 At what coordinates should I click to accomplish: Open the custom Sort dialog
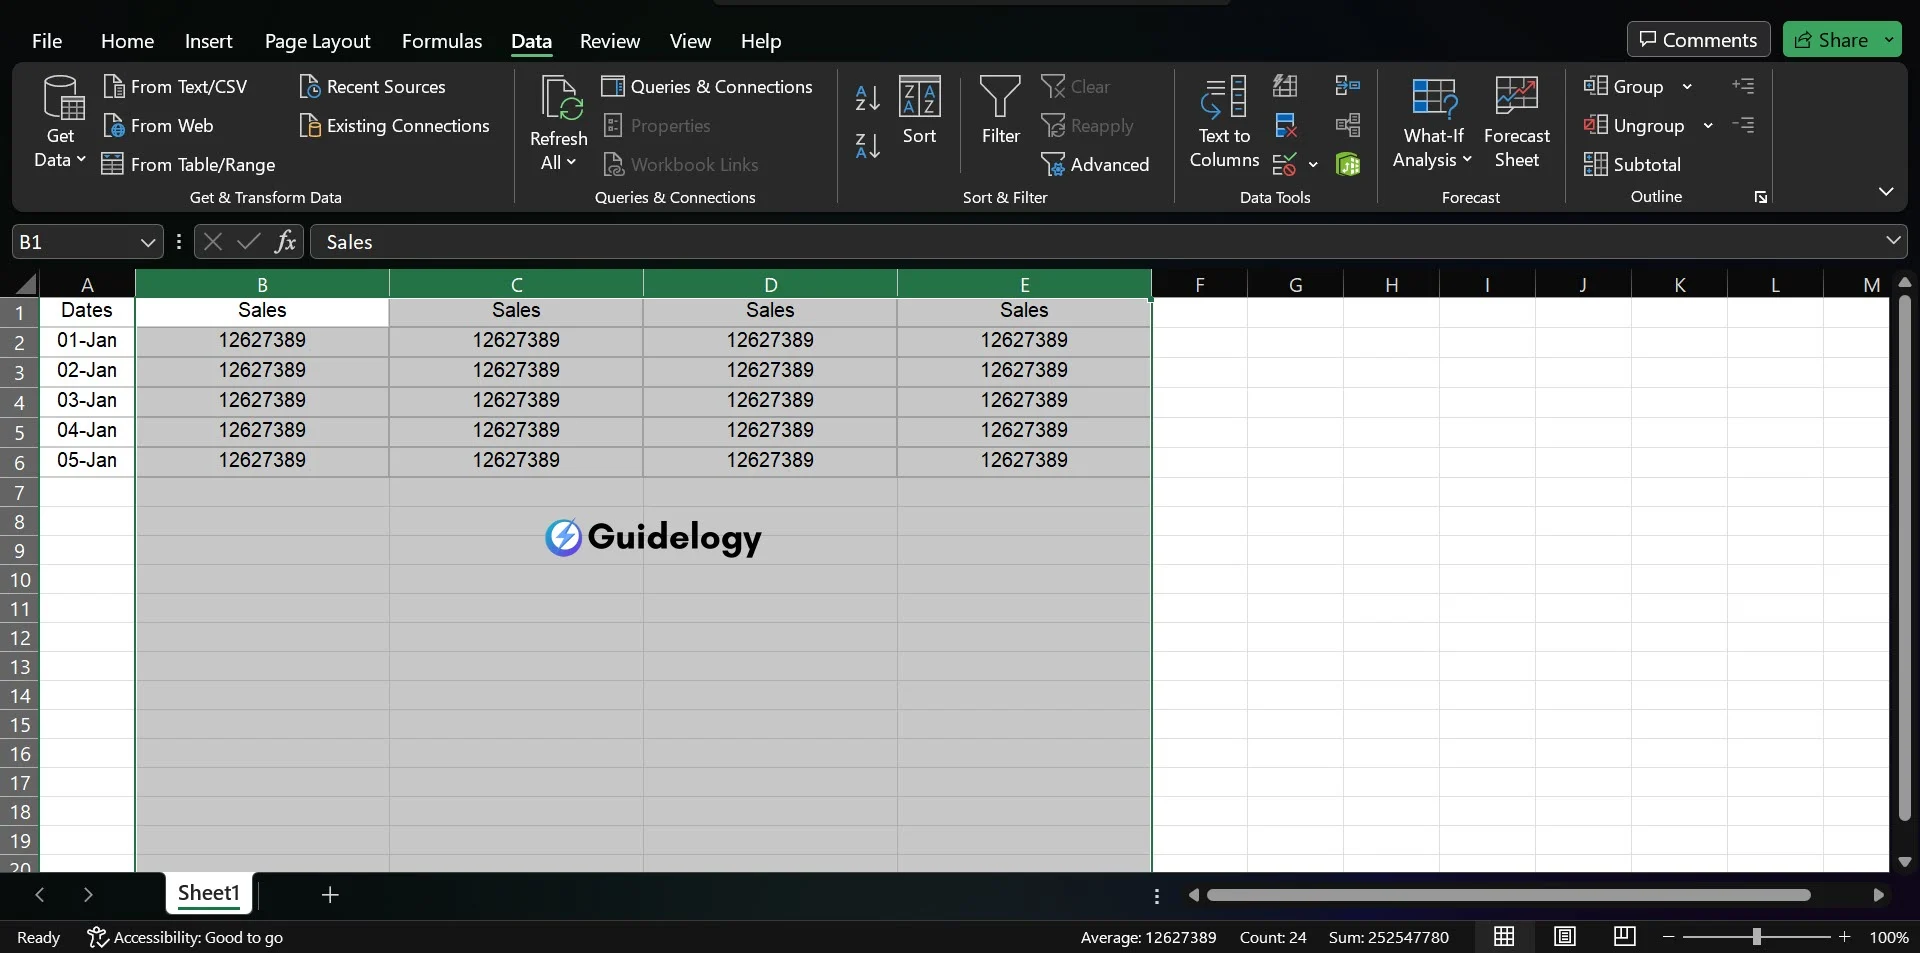pos(919,111)
